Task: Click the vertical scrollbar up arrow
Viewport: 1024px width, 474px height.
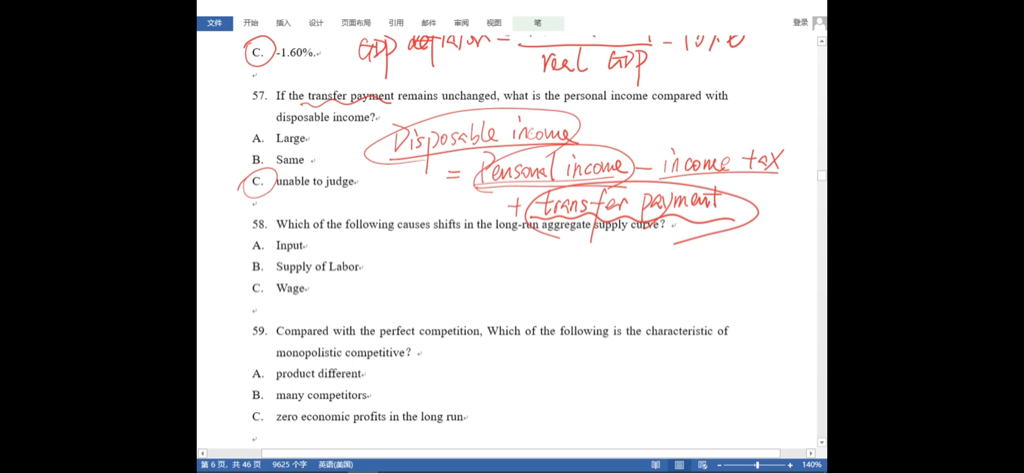Action: coord(822,42)
